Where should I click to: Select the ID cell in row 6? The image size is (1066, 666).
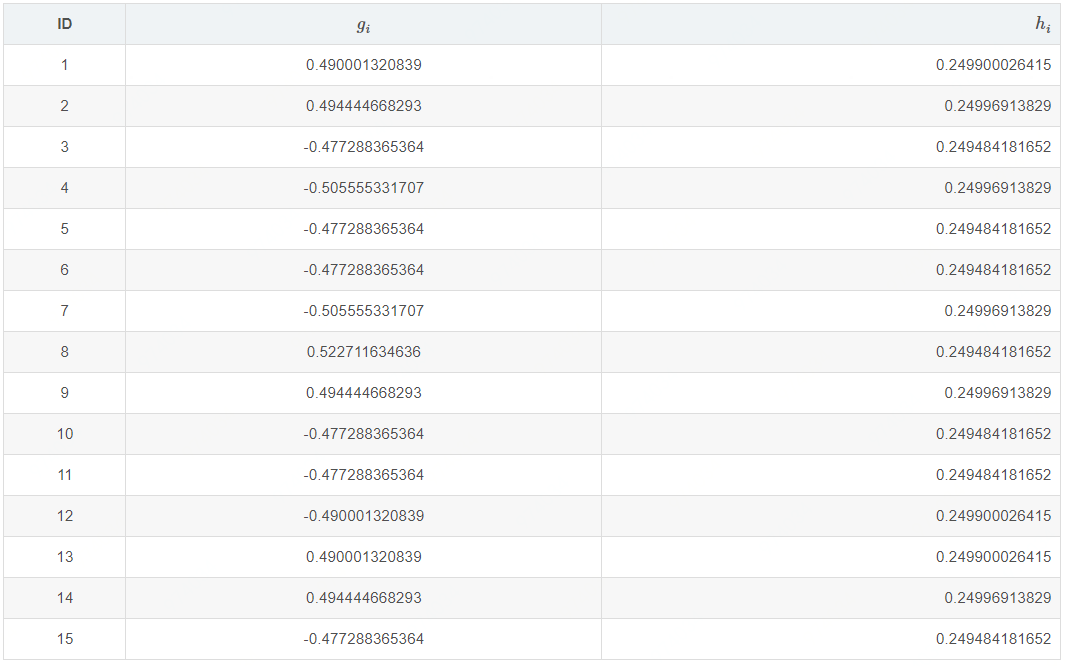[65, 270]
